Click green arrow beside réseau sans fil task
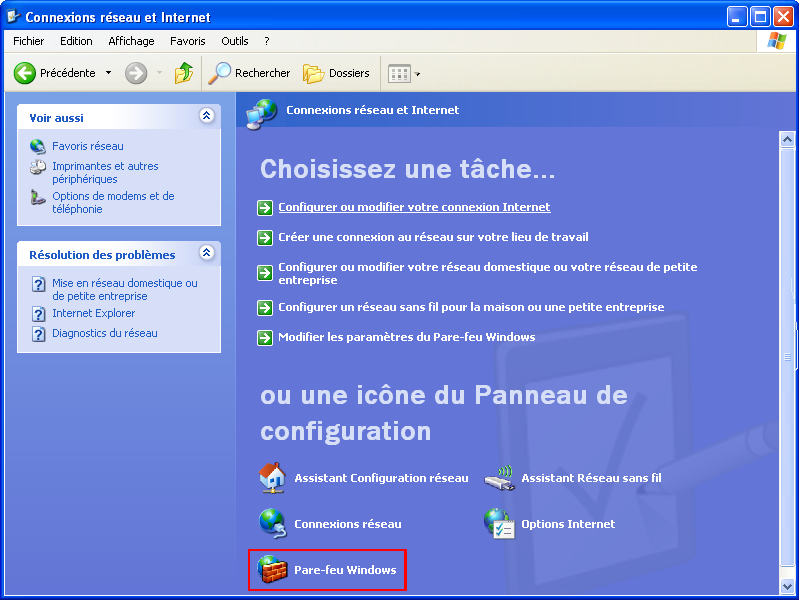The height and width of the screenshot is (600, 799). pyautogui.click(x=265, y=308)
